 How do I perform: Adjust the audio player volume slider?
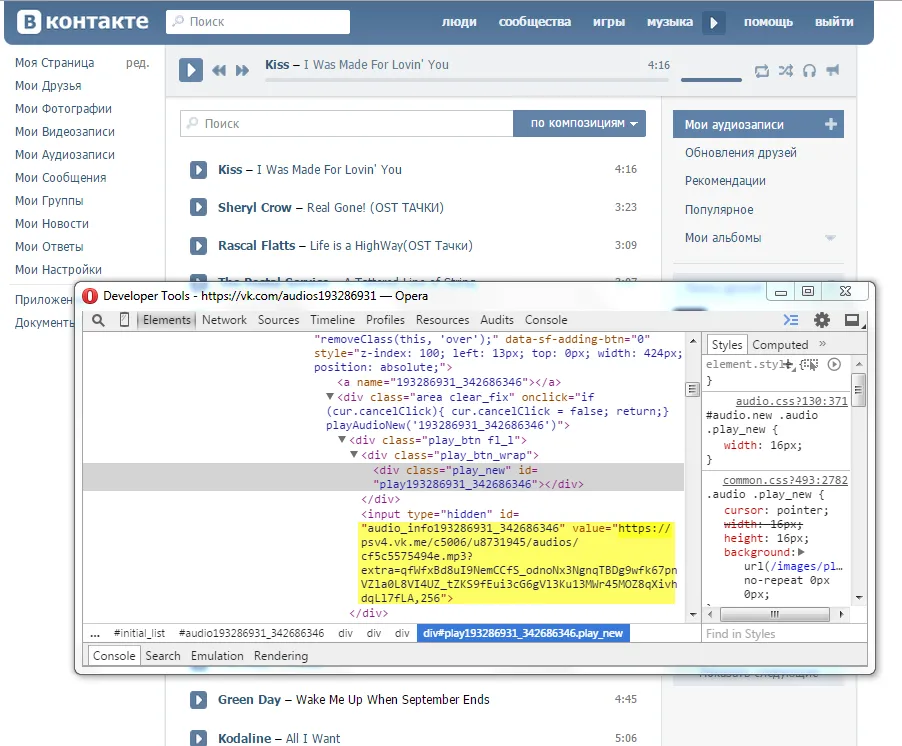click(711, 79)
